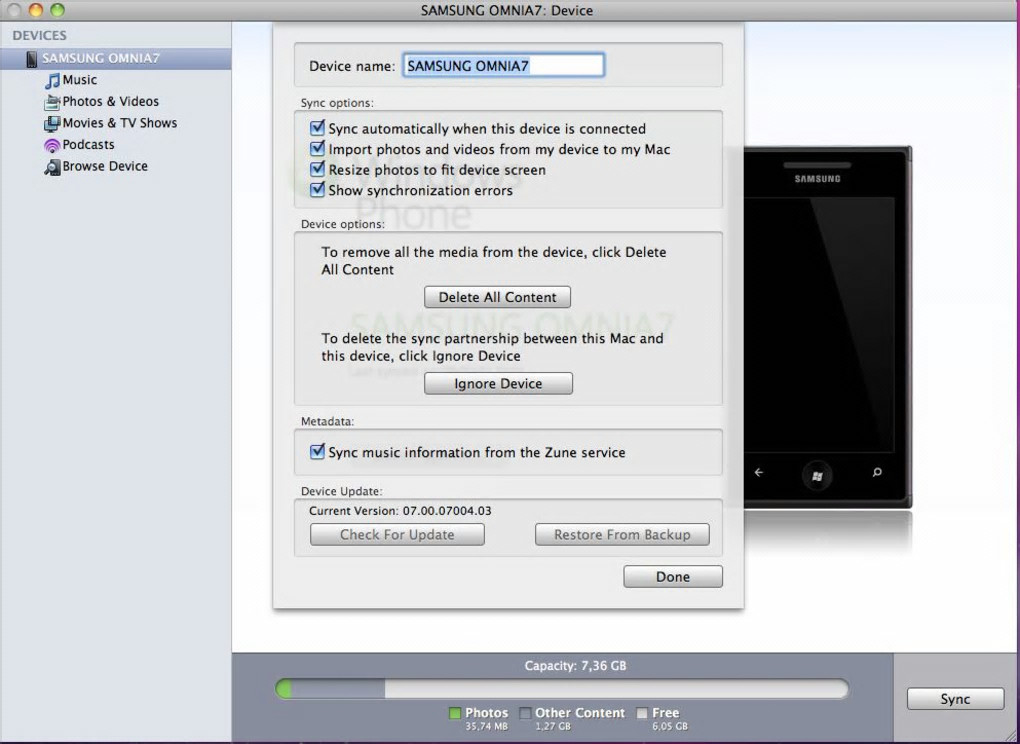Click the Photos & Videos camera icon

(52, 102)
